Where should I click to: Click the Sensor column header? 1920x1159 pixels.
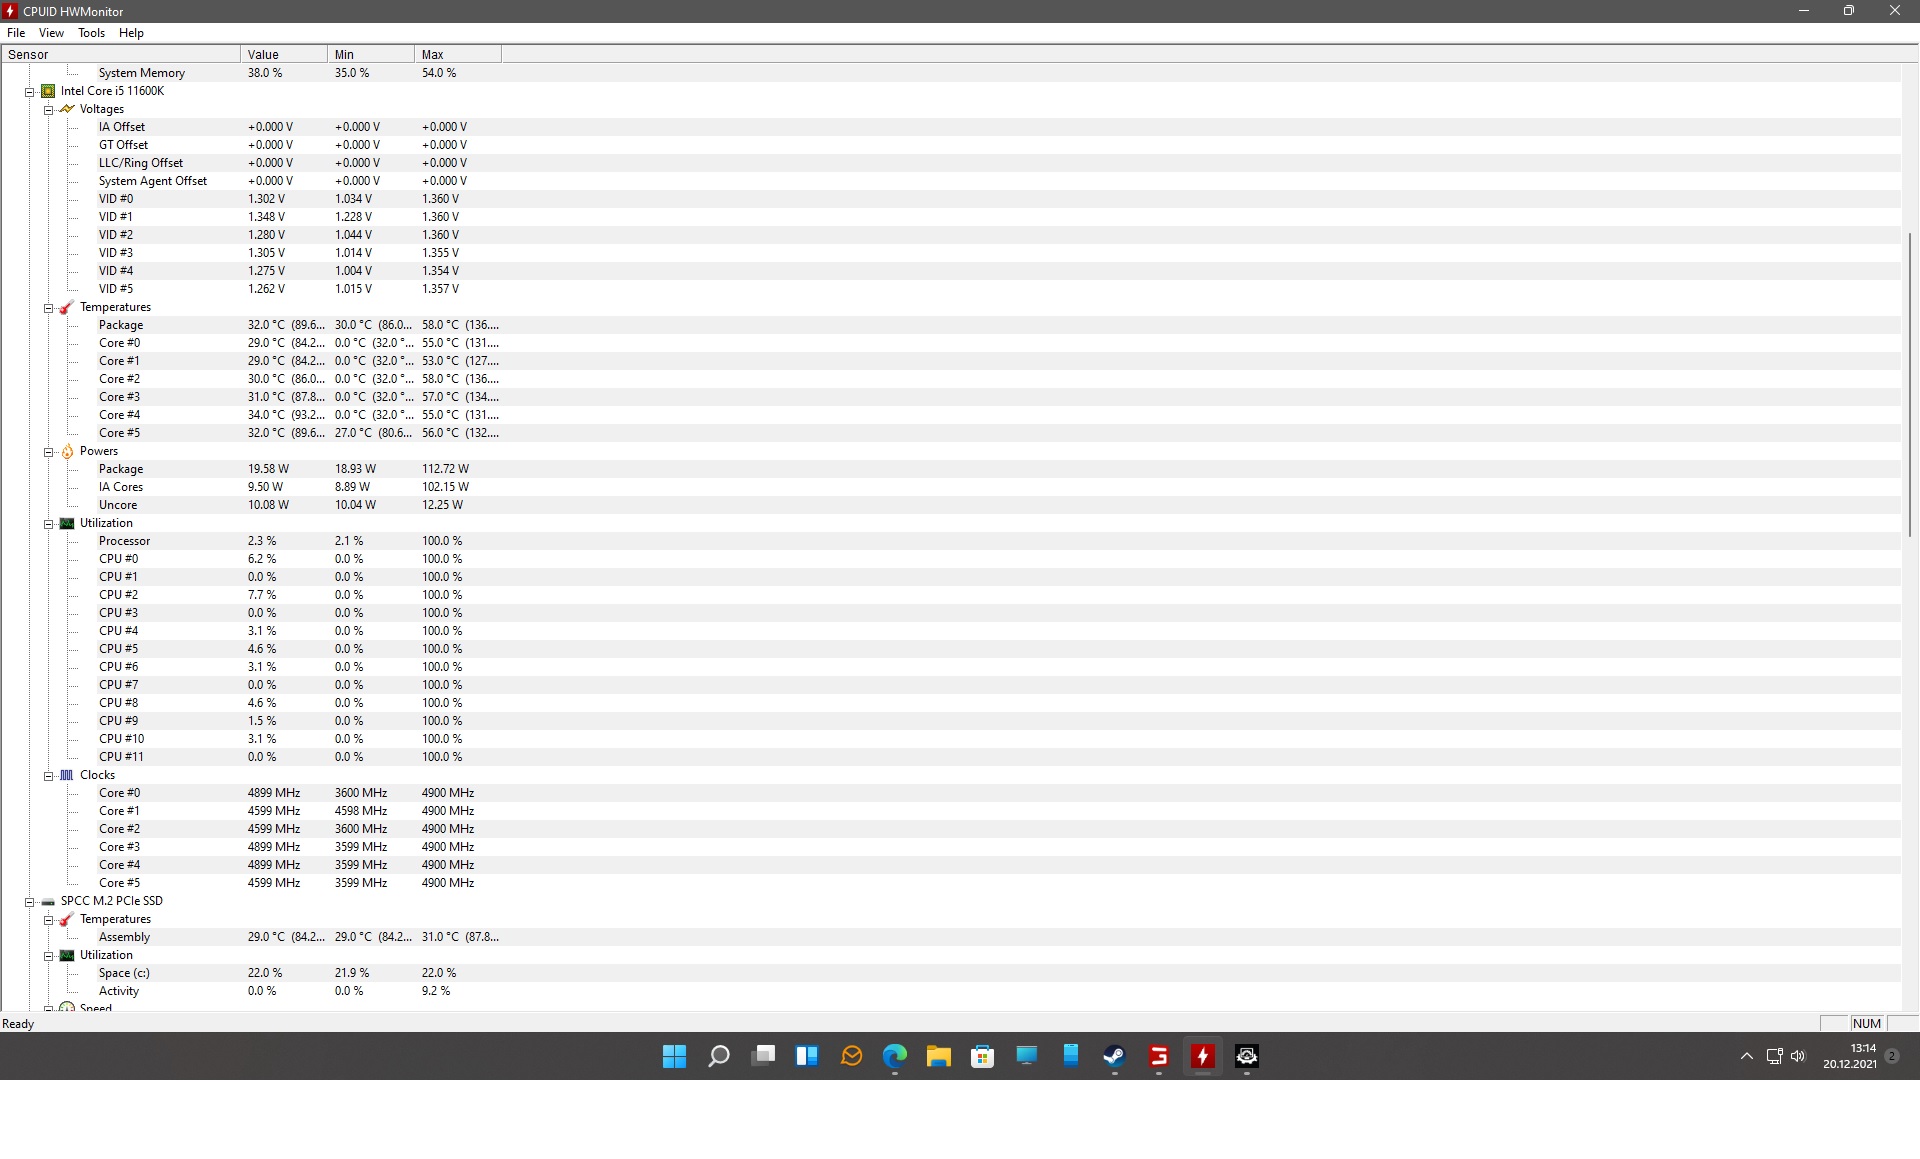pyautogui.click(x=120, y=54)
